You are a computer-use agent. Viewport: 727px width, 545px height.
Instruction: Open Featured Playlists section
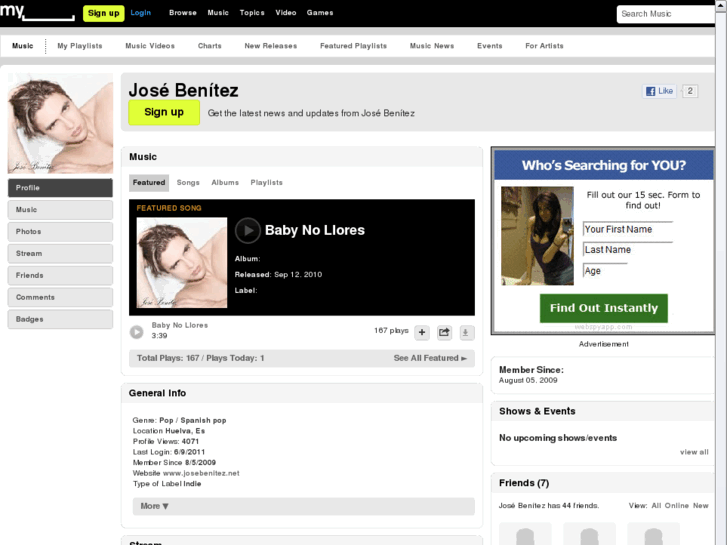(x=353, y=46)
